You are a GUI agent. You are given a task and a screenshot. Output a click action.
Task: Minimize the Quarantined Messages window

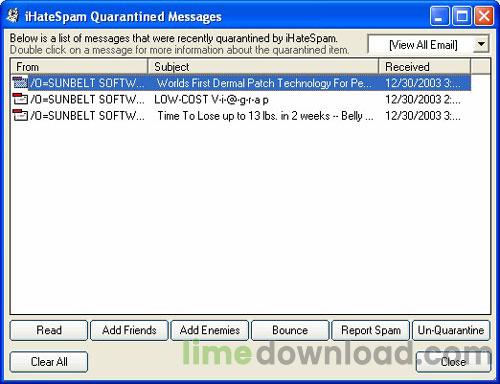439,16
